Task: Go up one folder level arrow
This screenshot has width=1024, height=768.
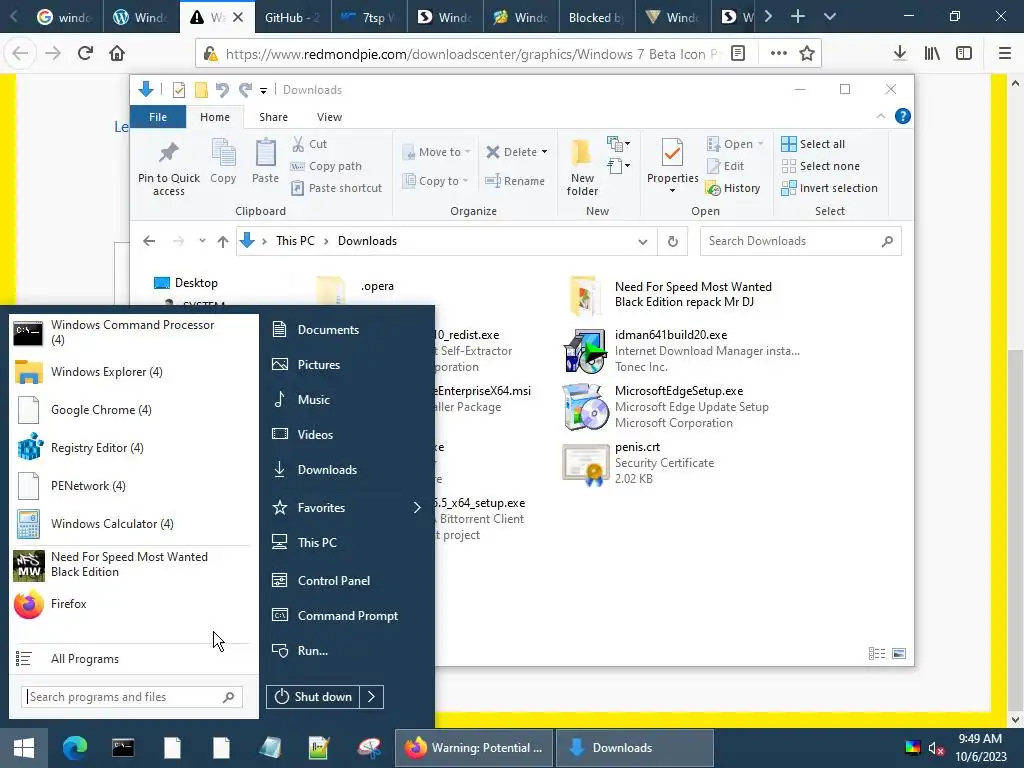Action: [223, 242]
